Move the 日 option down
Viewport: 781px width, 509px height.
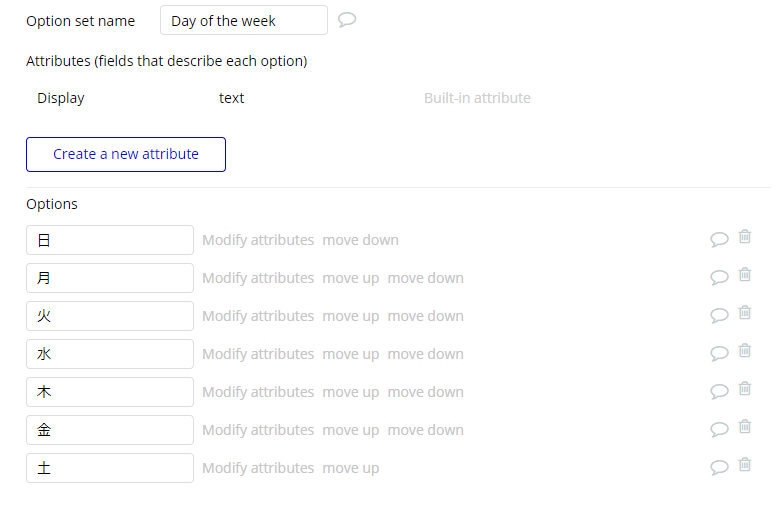click(x=361, y=240)
